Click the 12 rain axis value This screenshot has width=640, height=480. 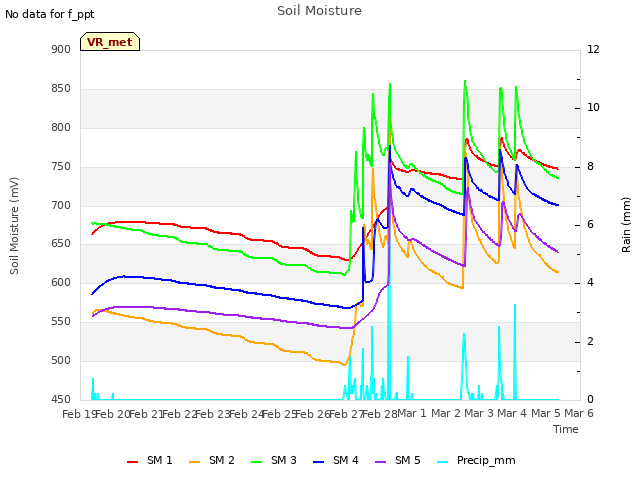coord(593,50)
